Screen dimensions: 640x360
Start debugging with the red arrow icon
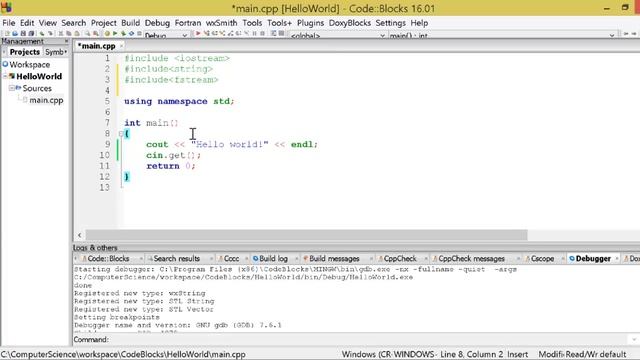pos(198,33)
